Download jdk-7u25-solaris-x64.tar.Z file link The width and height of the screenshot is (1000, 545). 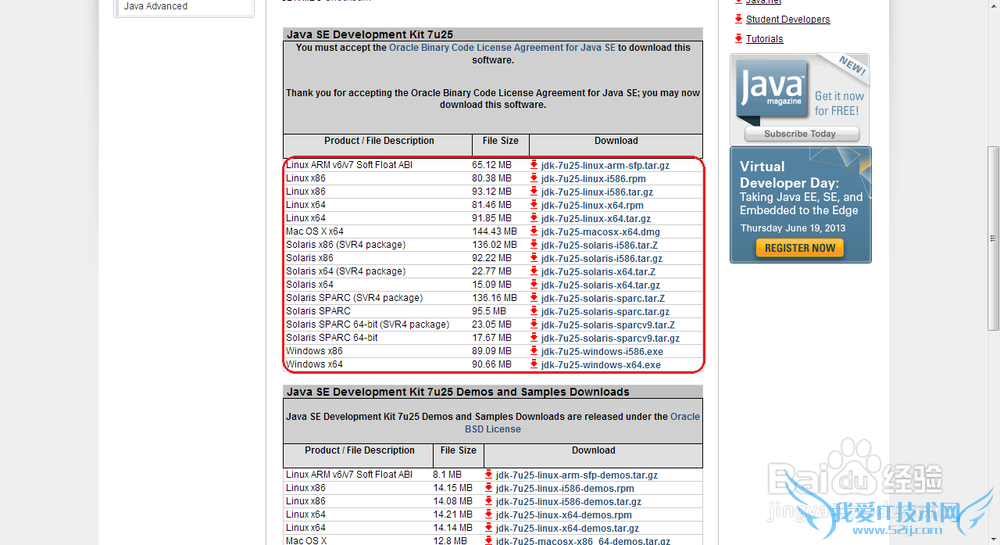pyautogui.click(x=598, y=272)
